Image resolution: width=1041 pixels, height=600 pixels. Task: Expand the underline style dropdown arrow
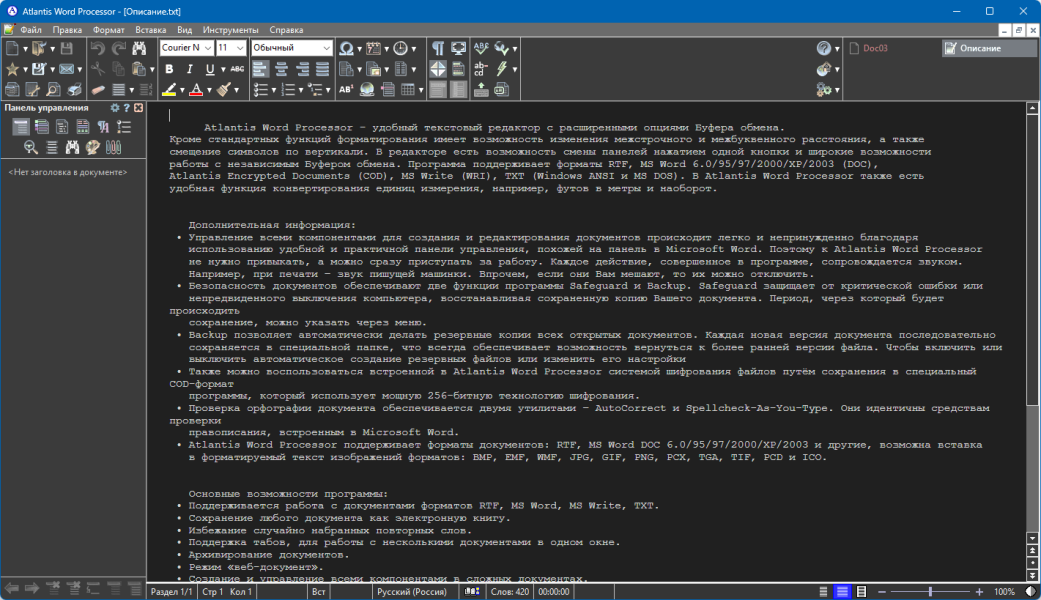(223, 69)
